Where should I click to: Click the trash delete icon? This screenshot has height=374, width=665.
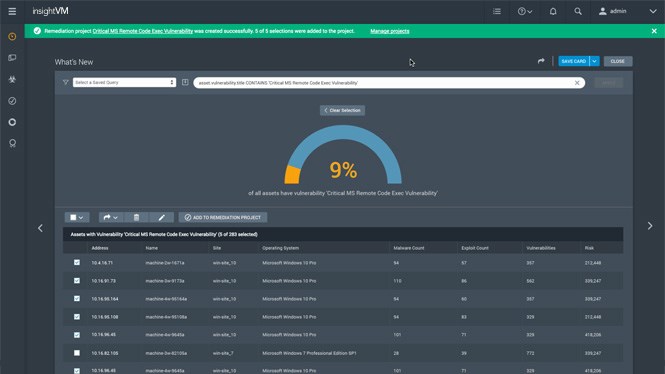click(136, 218)
